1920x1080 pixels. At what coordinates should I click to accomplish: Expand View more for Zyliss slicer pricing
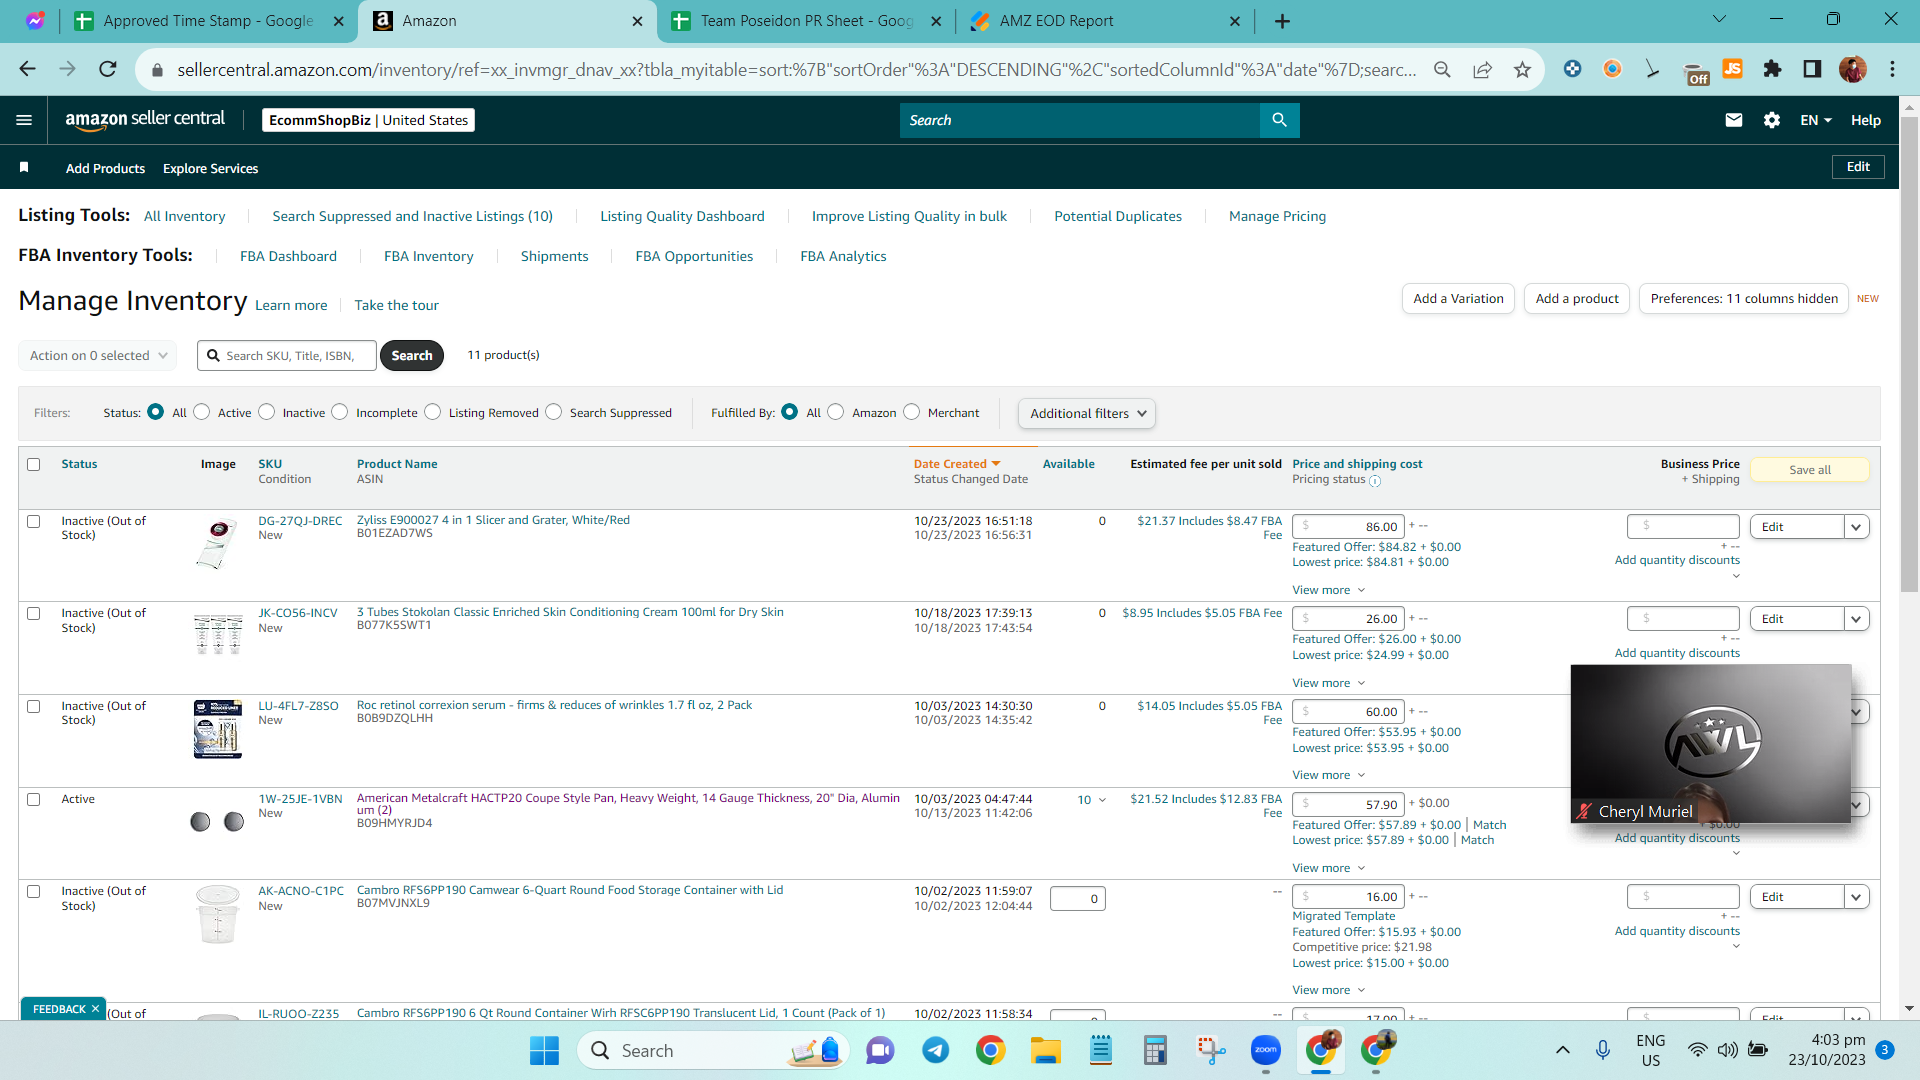pos(1328,590)
